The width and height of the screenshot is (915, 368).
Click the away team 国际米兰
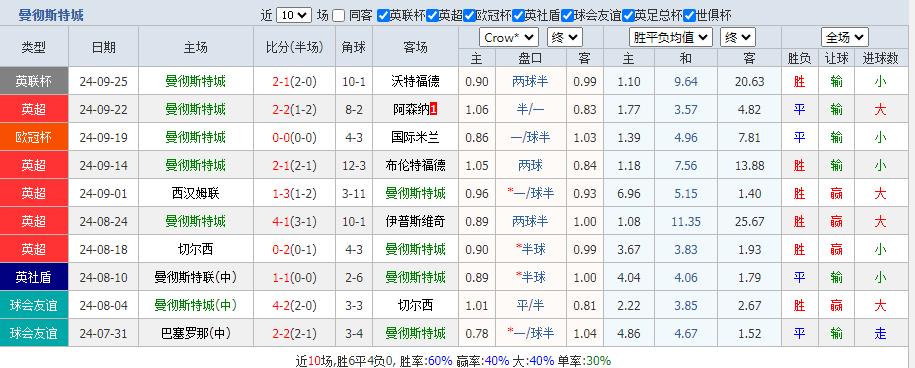(415, 138)
